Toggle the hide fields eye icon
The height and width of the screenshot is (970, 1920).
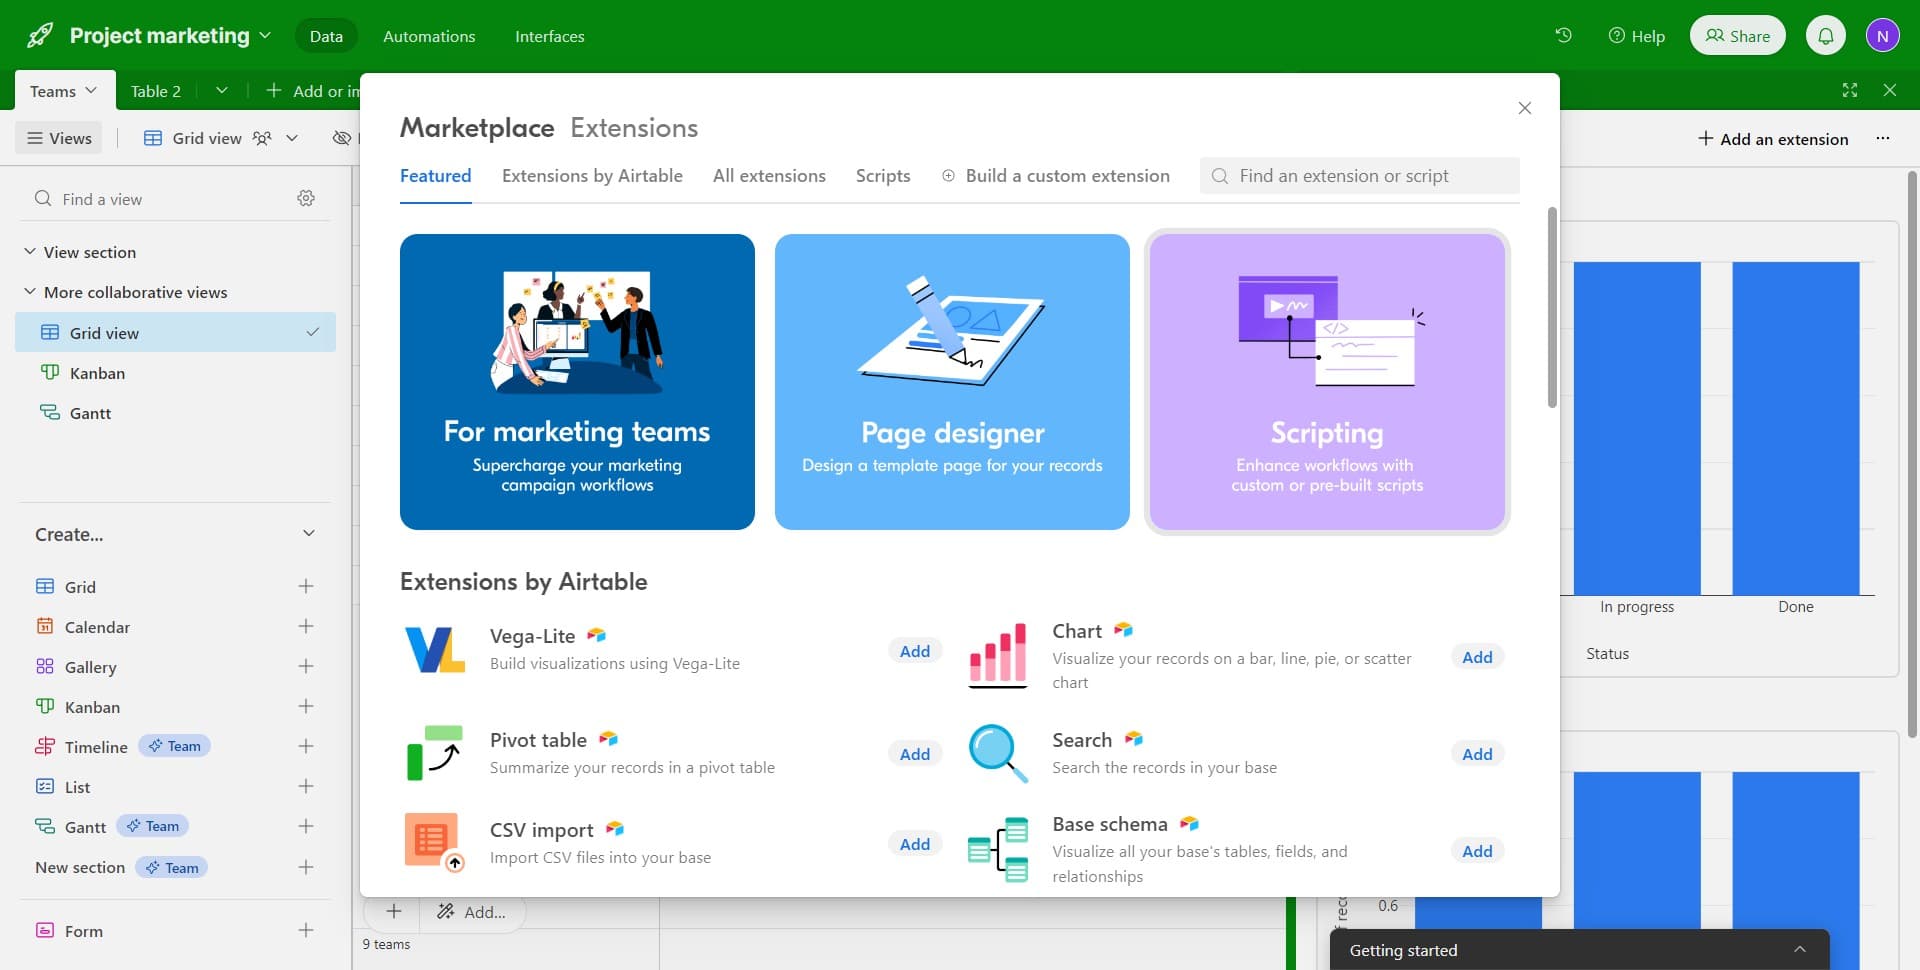click(341, 138)
